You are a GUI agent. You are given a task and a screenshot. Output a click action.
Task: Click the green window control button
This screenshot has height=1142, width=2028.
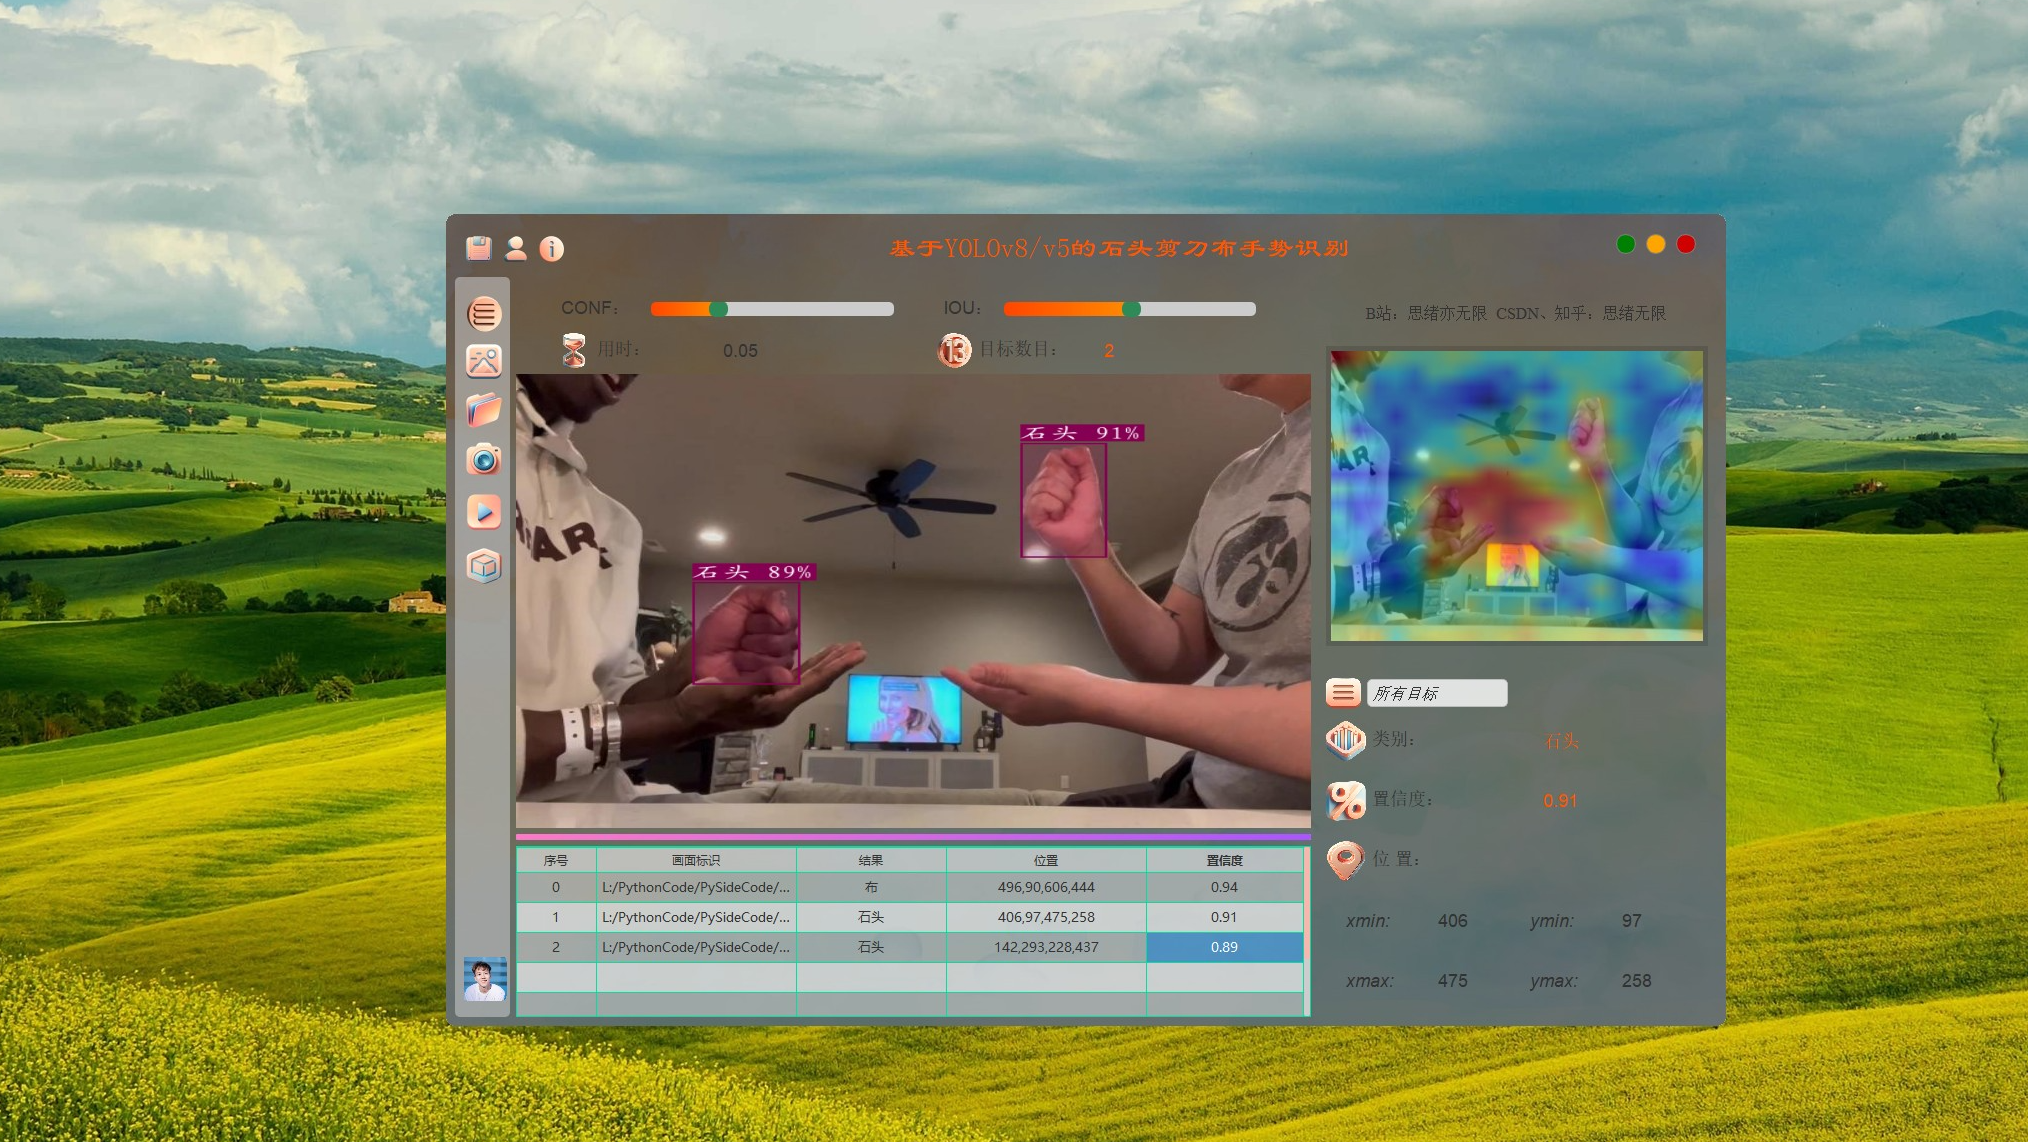click(x=1626, y=244)
